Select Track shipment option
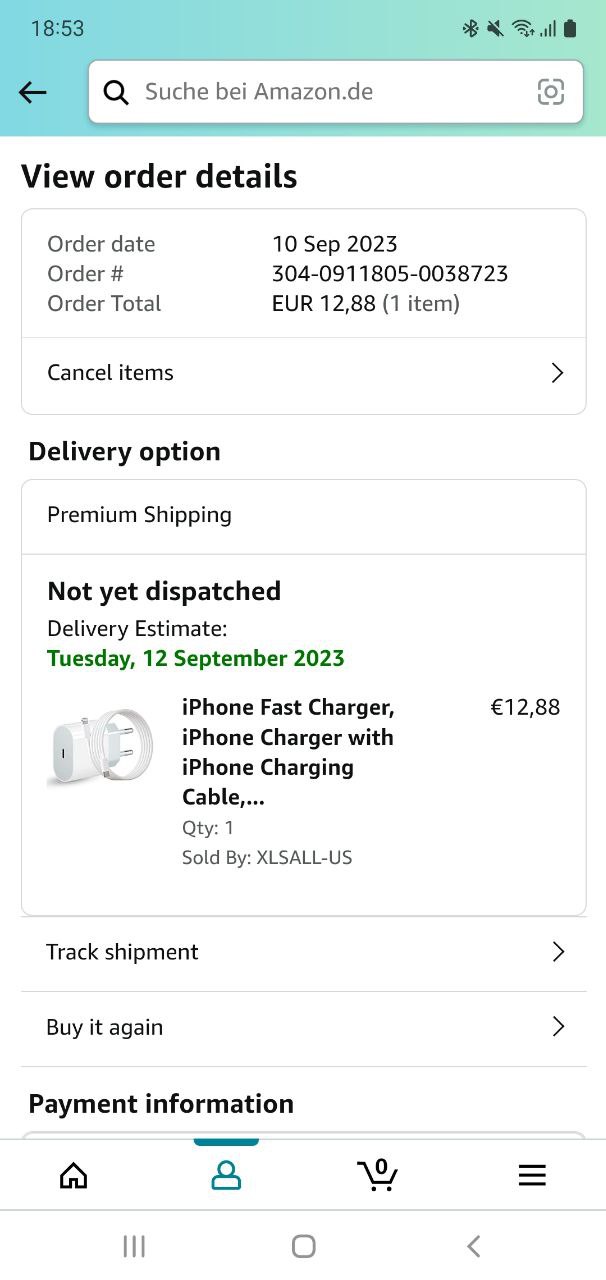The image size is (606, 1280). pos(122,952)
